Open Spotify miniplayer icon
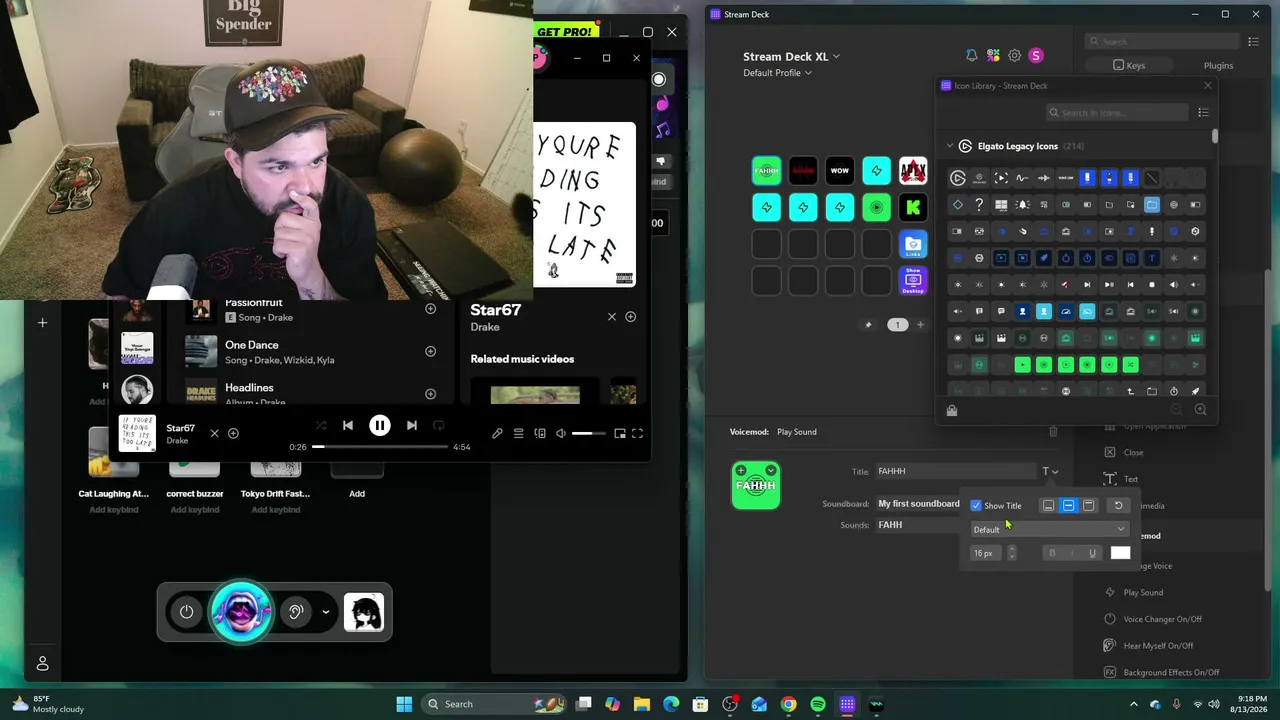 point(620,433)
